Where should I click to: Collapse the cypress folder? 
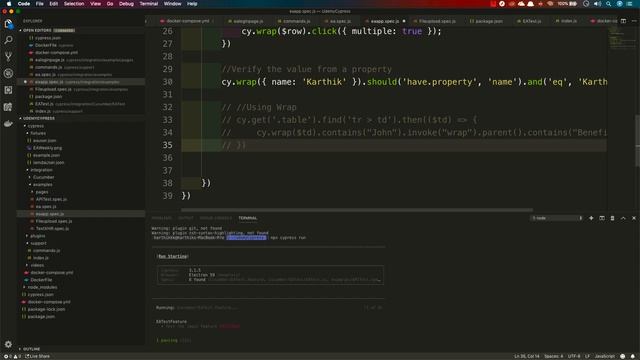[36, 126]
